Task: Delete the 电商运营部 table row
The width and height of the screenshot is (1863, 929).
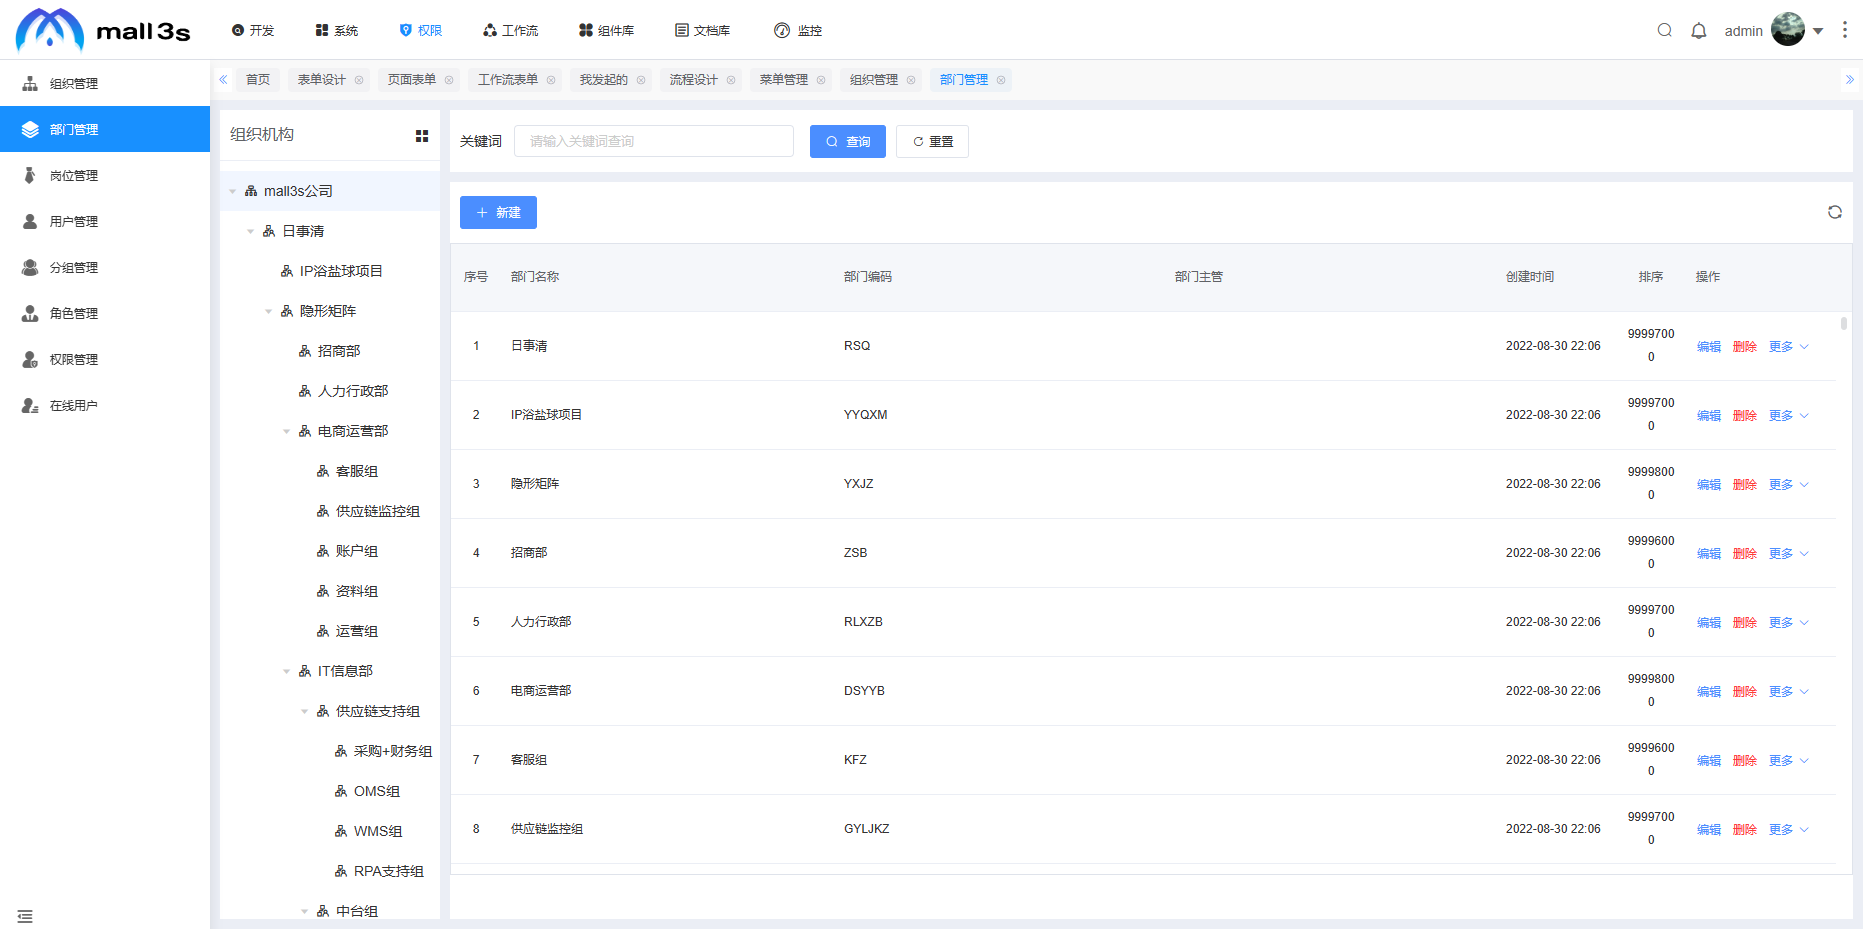Action: pyautogui.click(x=1745, y=692)
